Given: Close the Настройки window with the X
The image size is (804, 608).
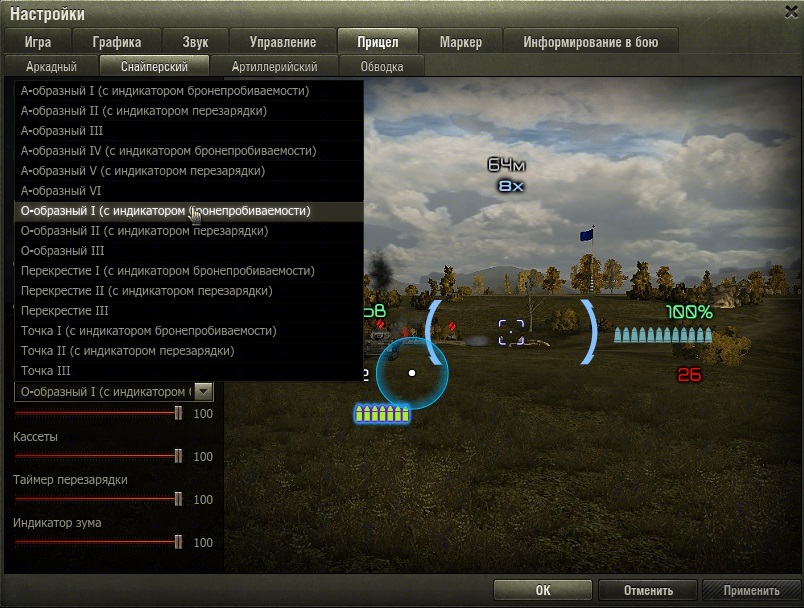Looking at the screenshot, I should click(791, 12).
